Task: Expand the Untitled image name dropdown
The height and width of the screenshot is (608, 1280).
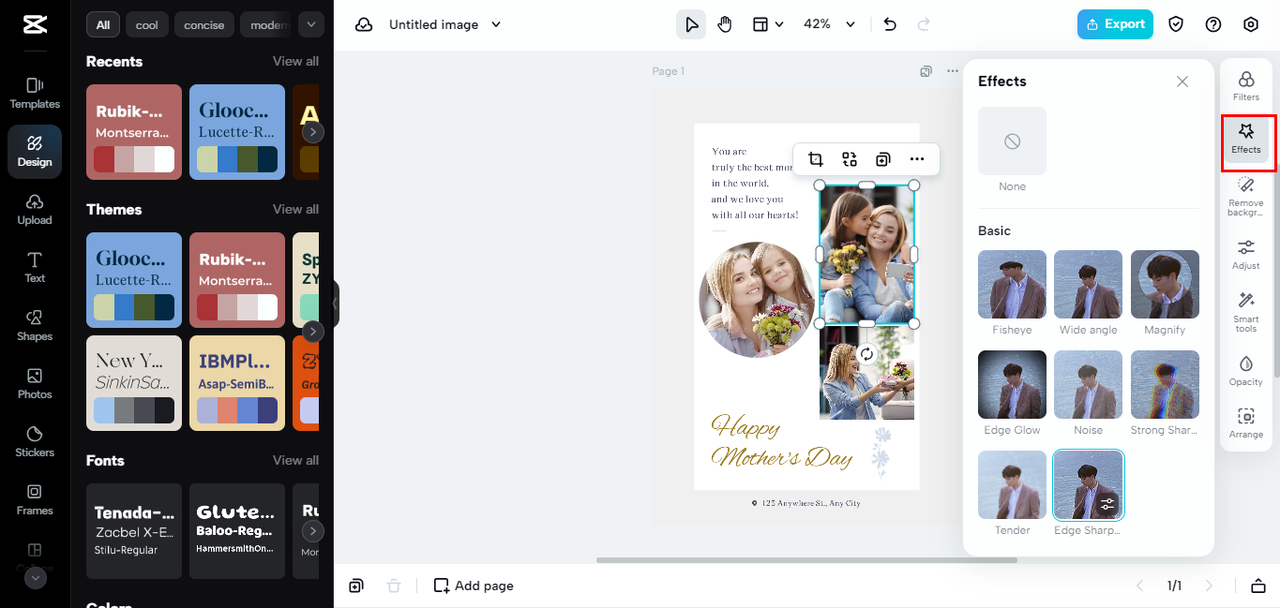Action: click(496, 24)
